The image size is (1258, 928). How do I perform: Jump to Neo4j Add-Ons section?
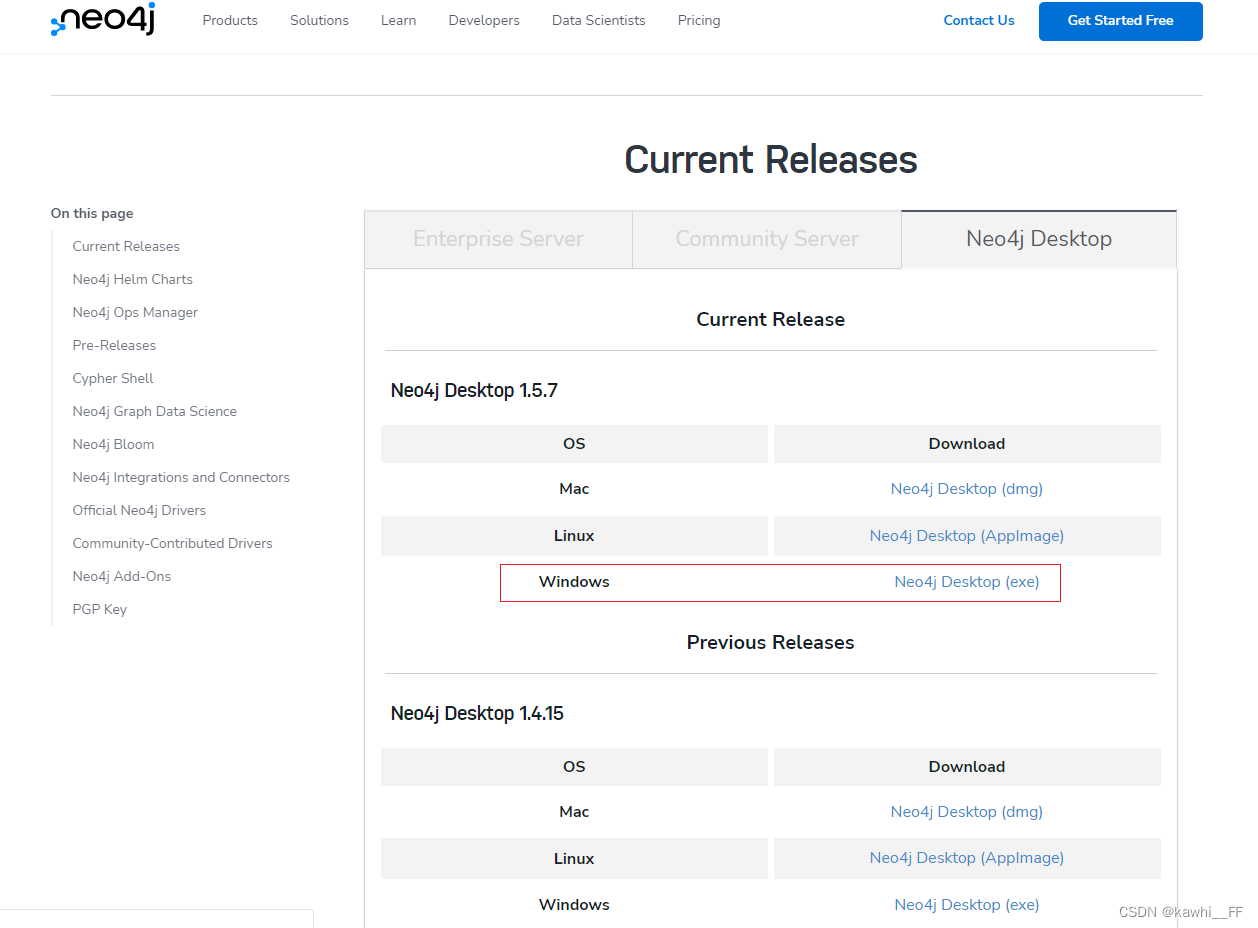121,576
